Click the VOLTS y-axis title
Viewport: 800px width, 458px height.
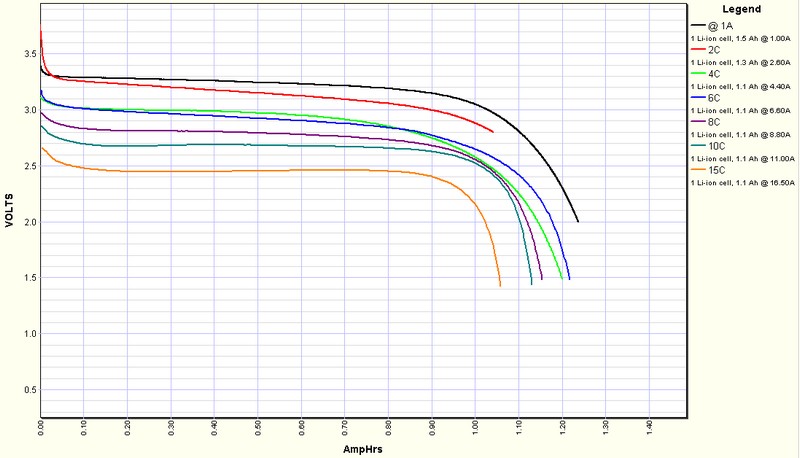tap(9, 212)
